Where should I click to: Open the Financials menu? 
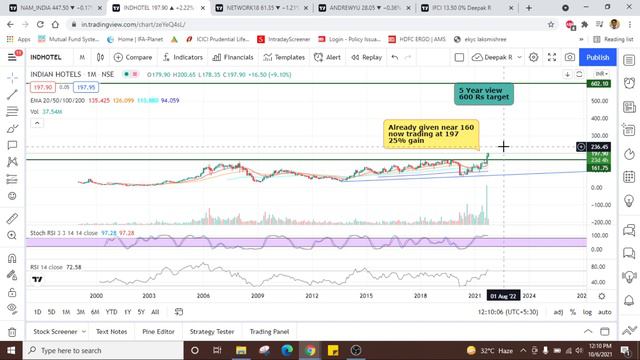pyautogui.click(x=233, y=58)
